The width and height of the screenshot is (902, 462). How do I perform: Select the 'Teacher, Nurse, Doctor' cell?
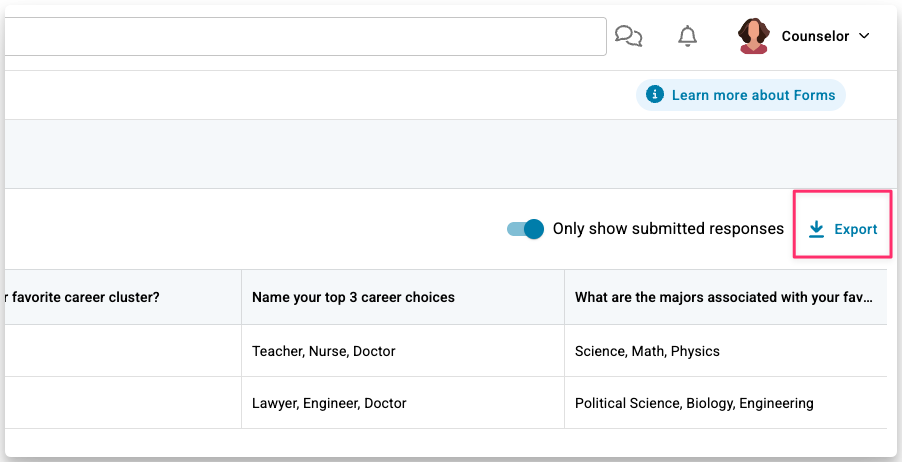pyautogui.click(x=324, y=351)
